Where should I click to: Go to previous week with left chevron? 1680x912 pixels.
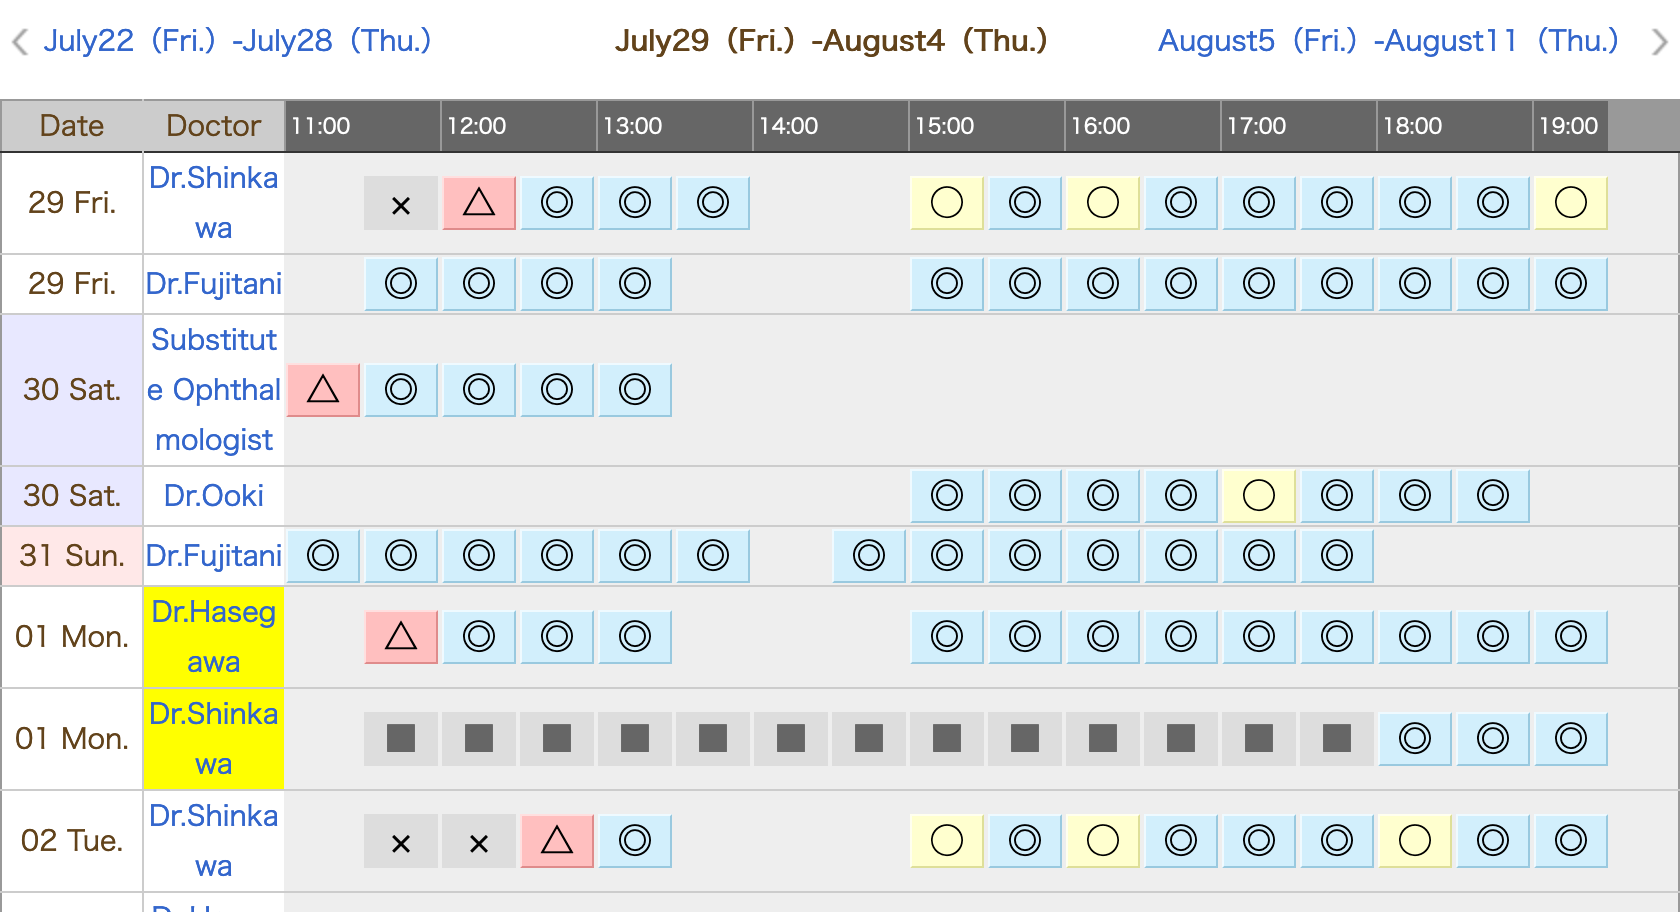[19, 42]
